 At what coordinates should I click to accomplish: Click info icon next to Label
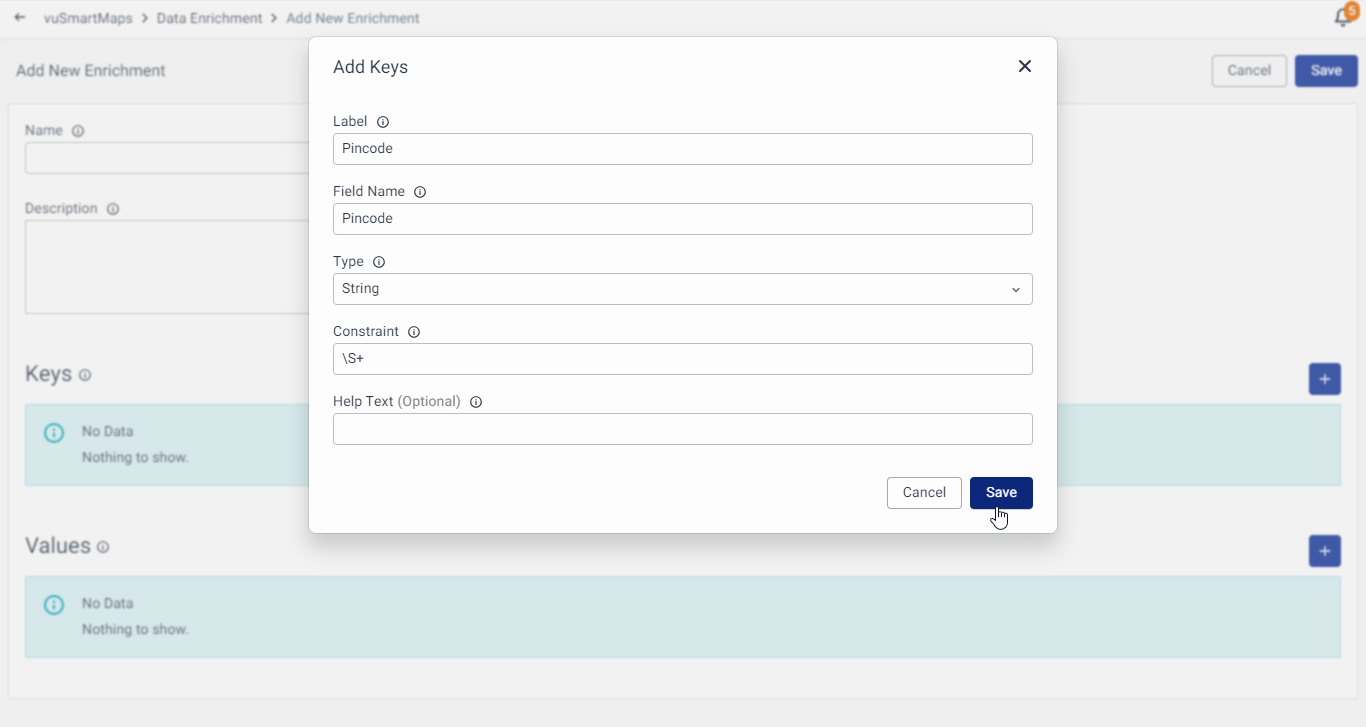point(383,122)
